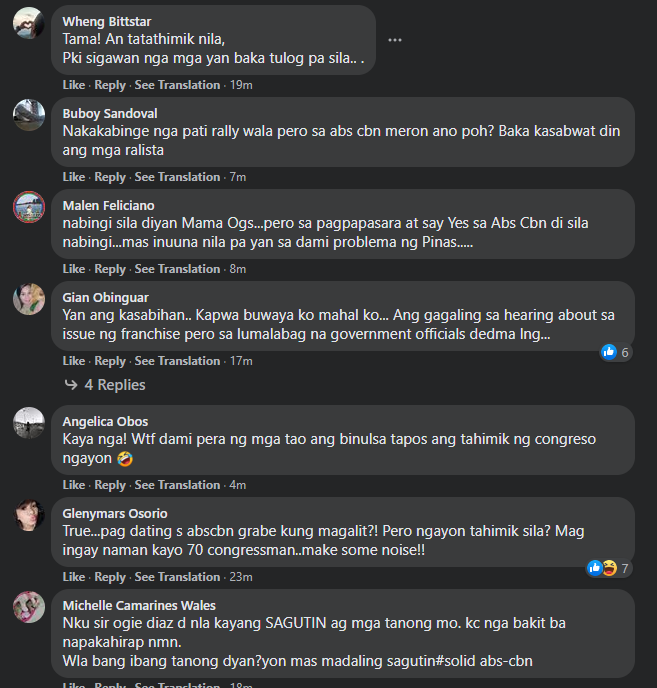Click Wheng Bittstar's profile avatar

pos(28,22)
